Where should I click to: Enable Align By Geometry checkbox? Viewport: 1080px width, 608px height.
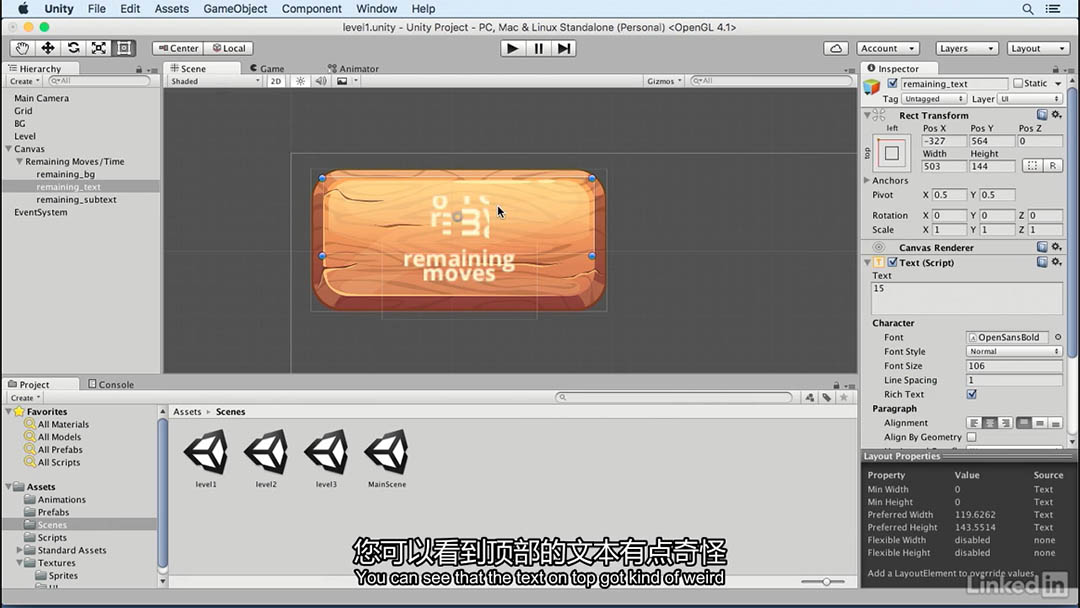[x=971, y=437]
